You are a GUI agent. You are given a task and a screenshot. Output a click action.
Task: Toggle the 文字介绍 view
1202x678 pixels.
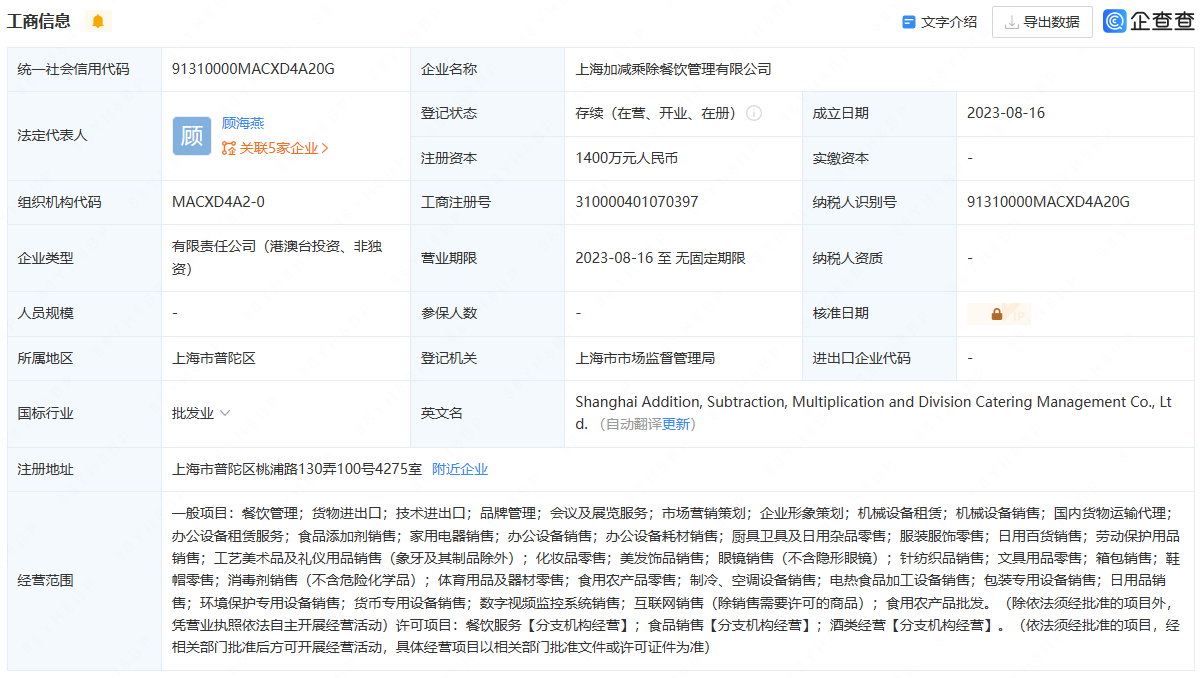click(939, 22)
